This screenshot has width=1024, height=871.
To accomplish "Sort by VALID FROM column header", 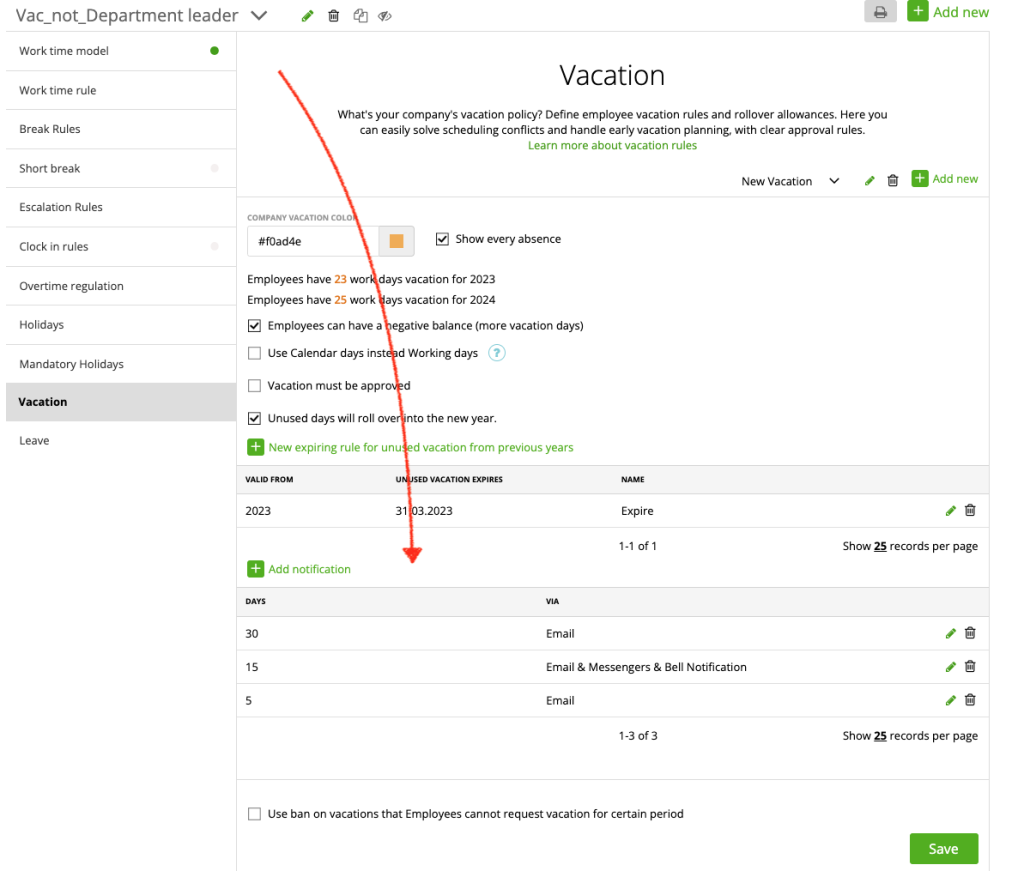I will 269,479.
